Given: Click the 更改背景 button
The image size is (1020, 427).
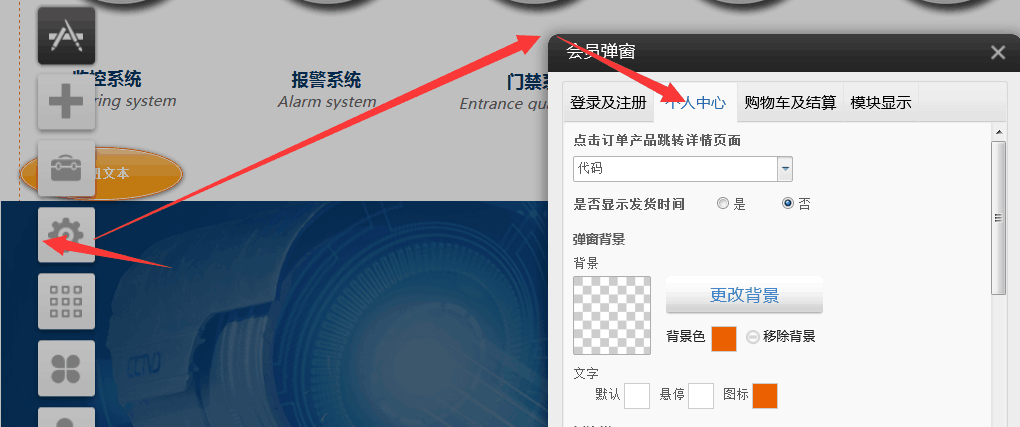Looking at the screenshot, I should click(744, 296).
